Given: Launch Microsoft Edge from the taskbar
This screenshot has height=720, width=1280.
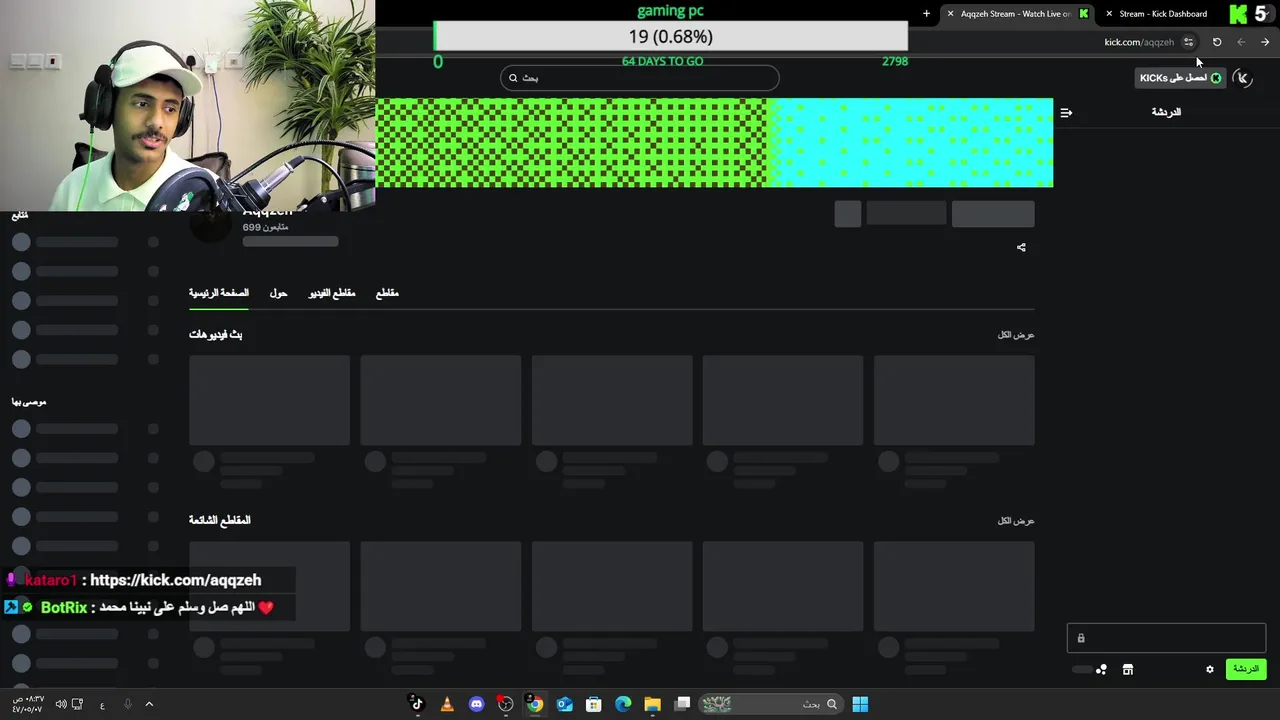Looking at the screenshot, I should click(623, 704).
